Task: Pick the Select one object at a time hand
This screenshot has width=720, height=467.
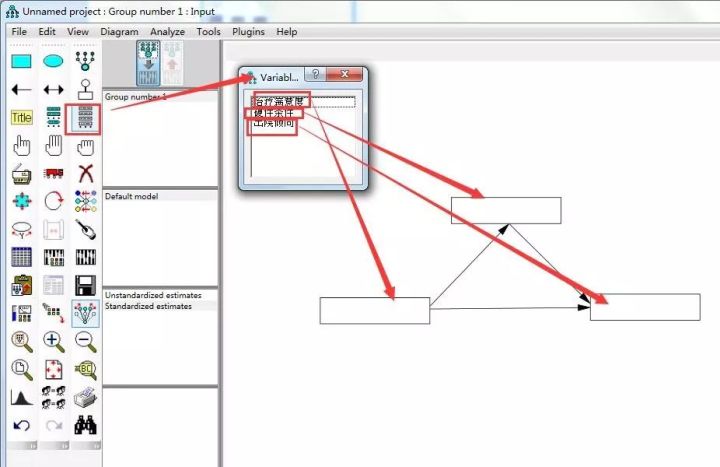Action: [21, 146]
